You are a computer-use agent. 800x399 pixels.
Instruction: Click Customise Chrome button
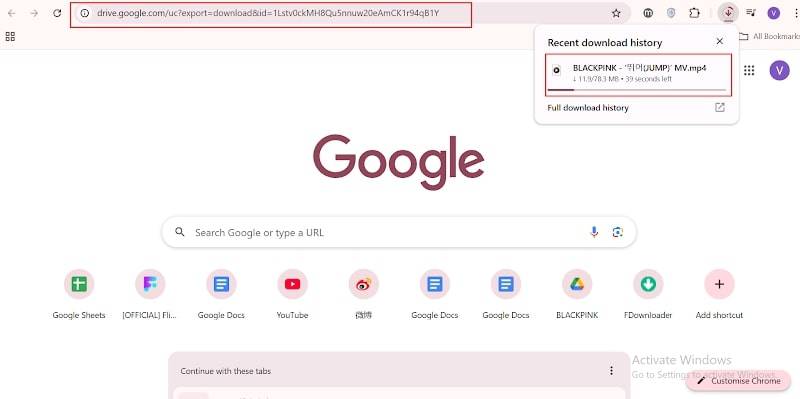click(x=738, y=381)
